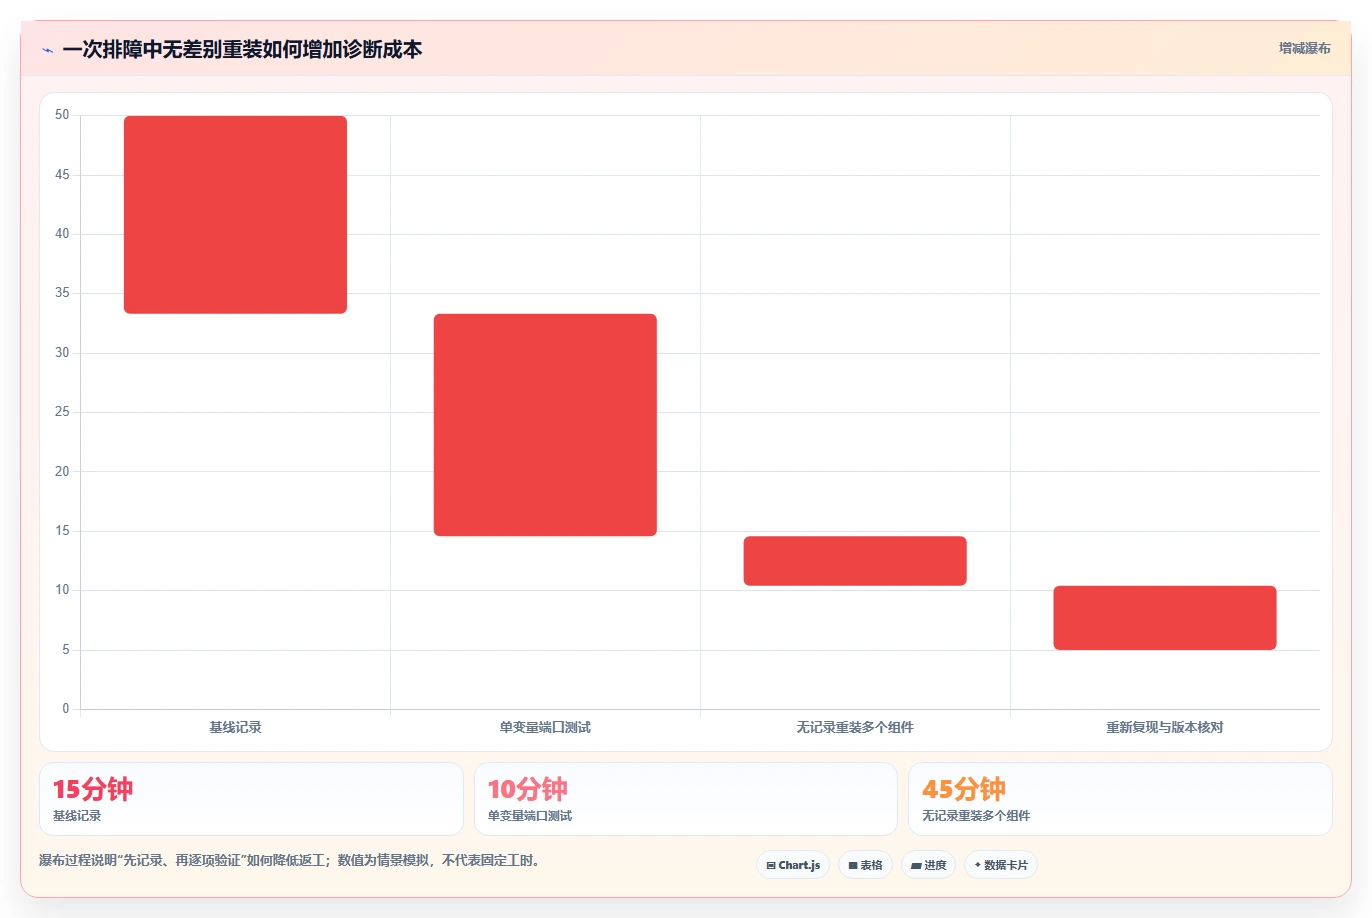Click the x-axis label 无记录重装多个组件
1372x918 pixels.
pyautogui.click(x=855, y=727)
